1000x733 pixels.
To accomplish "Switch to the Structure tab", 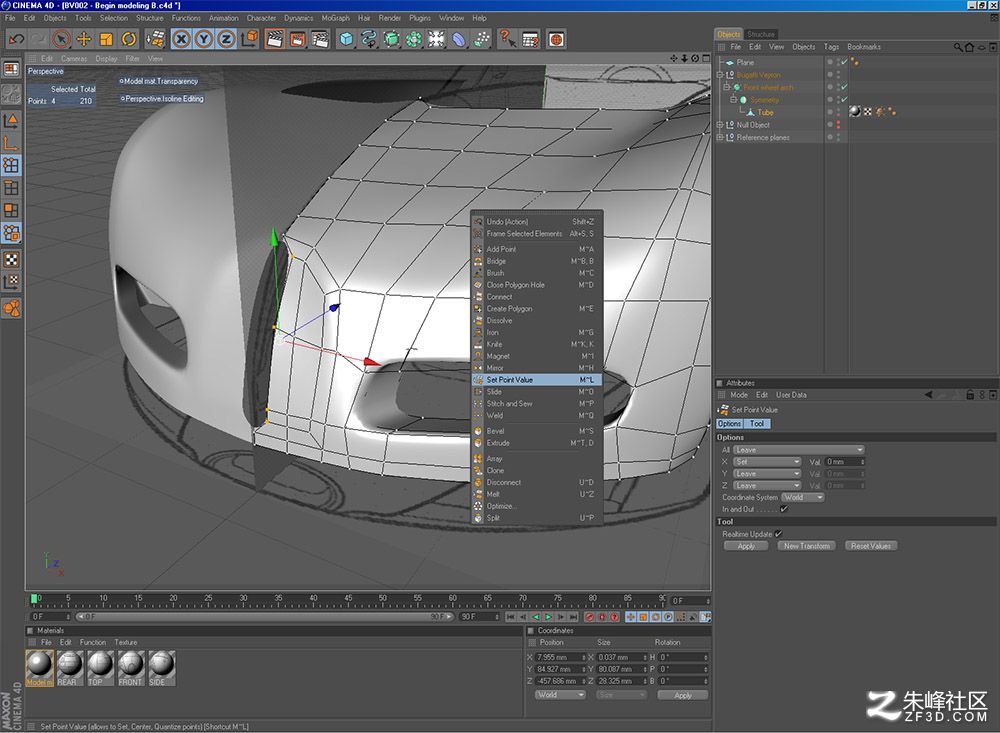I will 761,34.
